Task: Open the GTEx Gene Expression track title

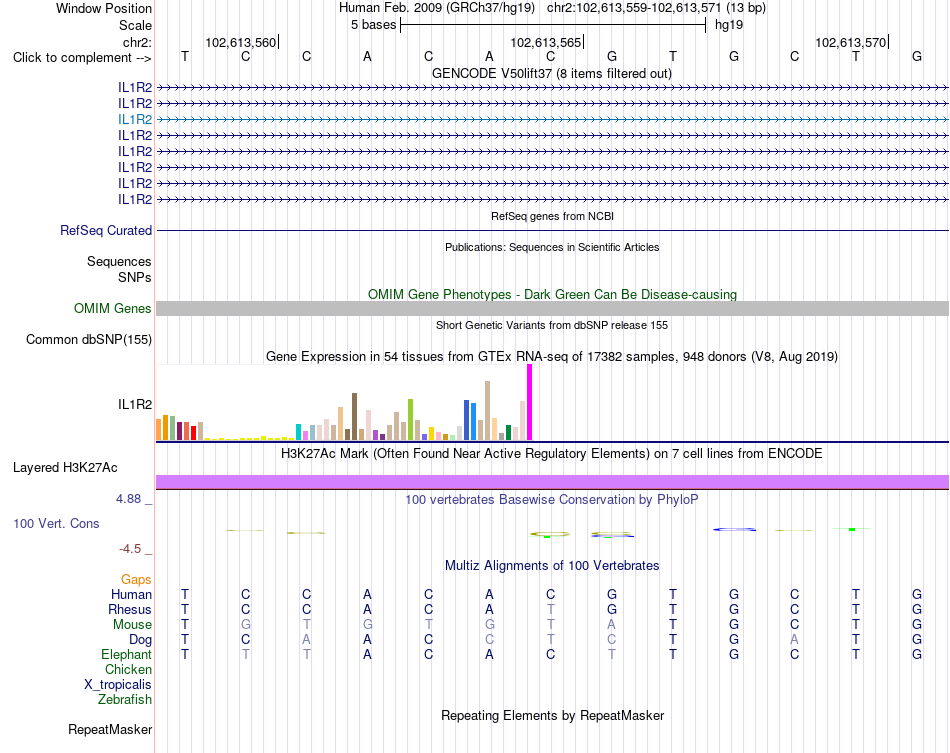Action: tap(552, 356)
